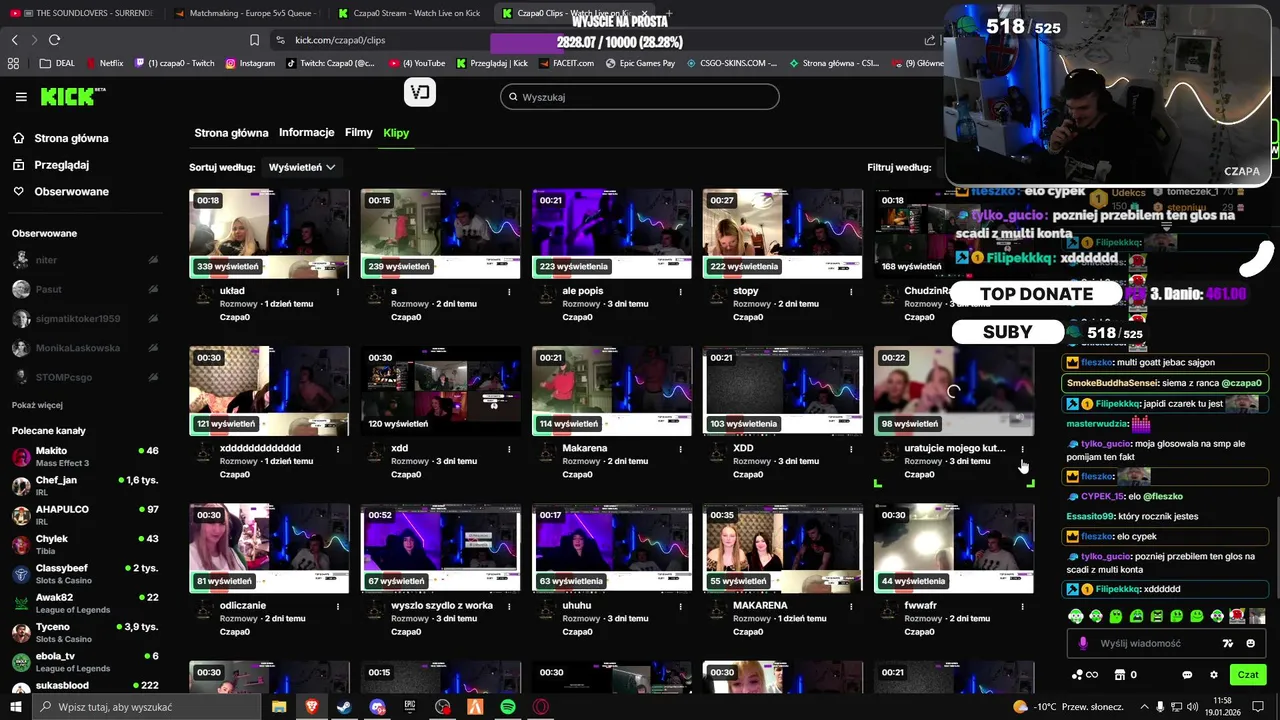The width and height of the screenshot is (1280, 720).
Task: Open the shop icon showing 0
Action: (1125, 675)
